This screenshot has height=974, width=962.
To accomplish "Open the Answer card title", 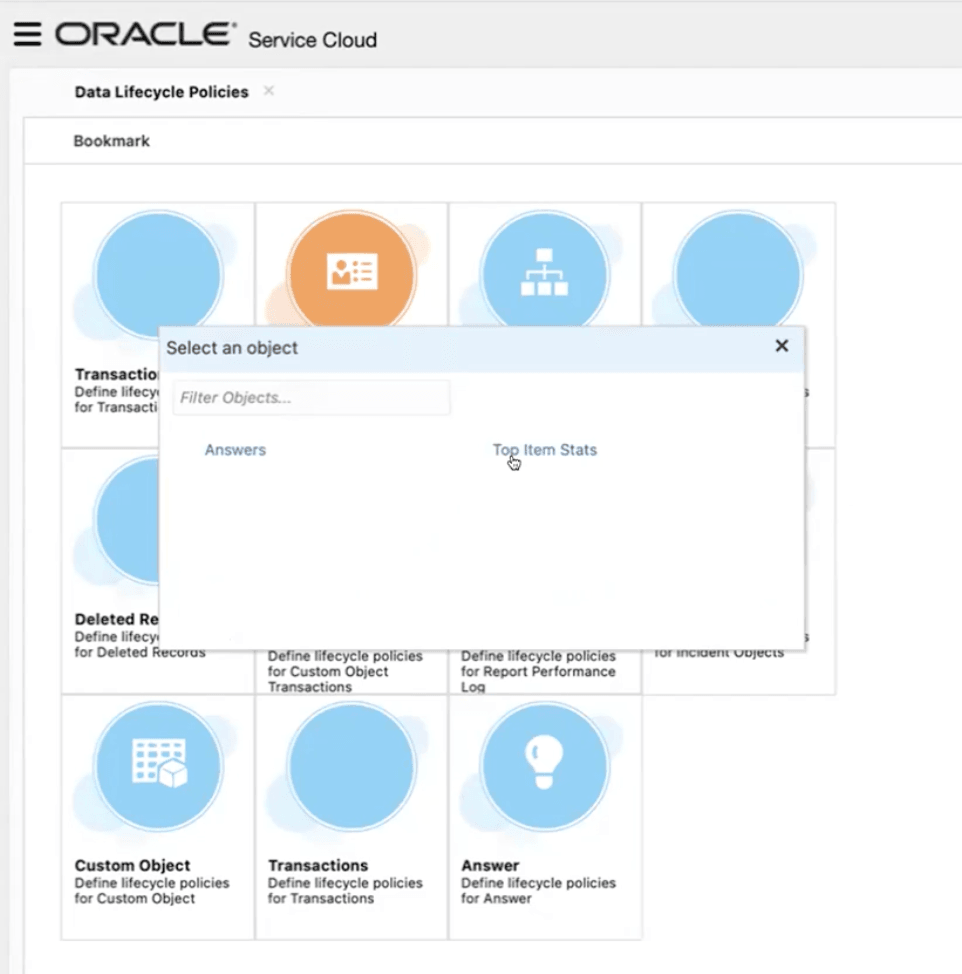I will click(490, 865).
